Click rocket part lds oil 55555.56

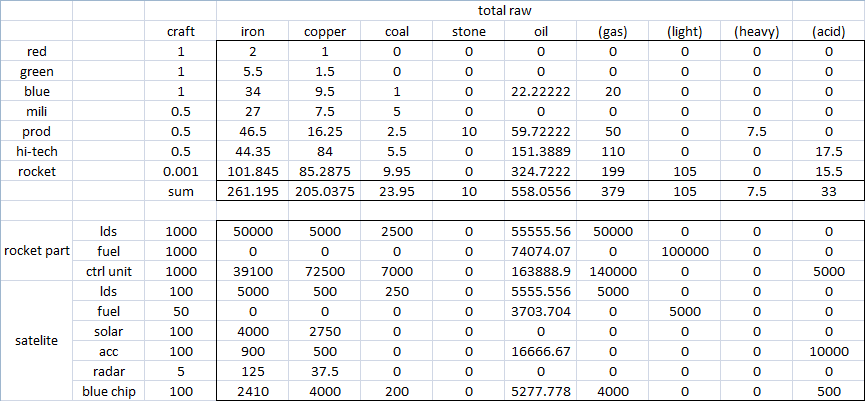tap(541, 231)
